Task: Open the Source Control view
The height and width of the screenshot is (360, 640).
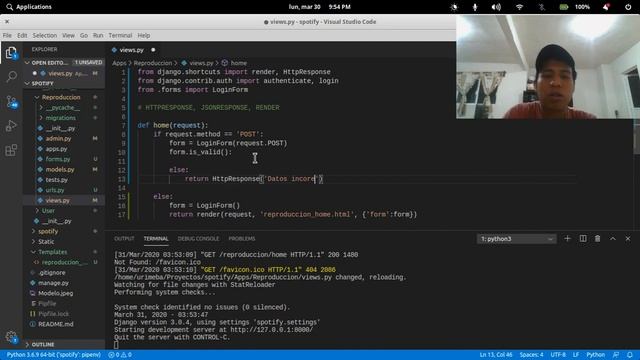Action: click(11, 101)
